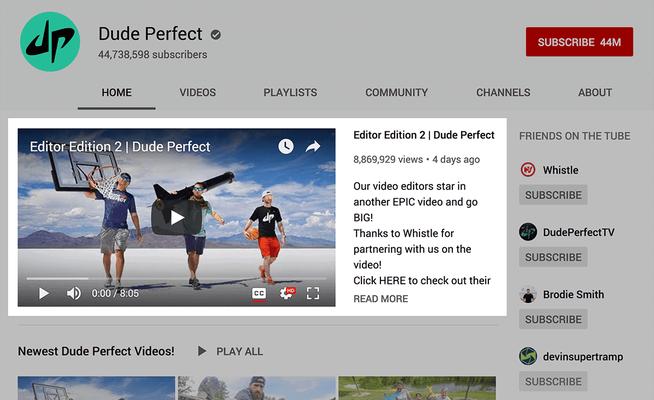Subscribe to the Whistle channel
Screen dimensions: 654x400
coord(553,195)
